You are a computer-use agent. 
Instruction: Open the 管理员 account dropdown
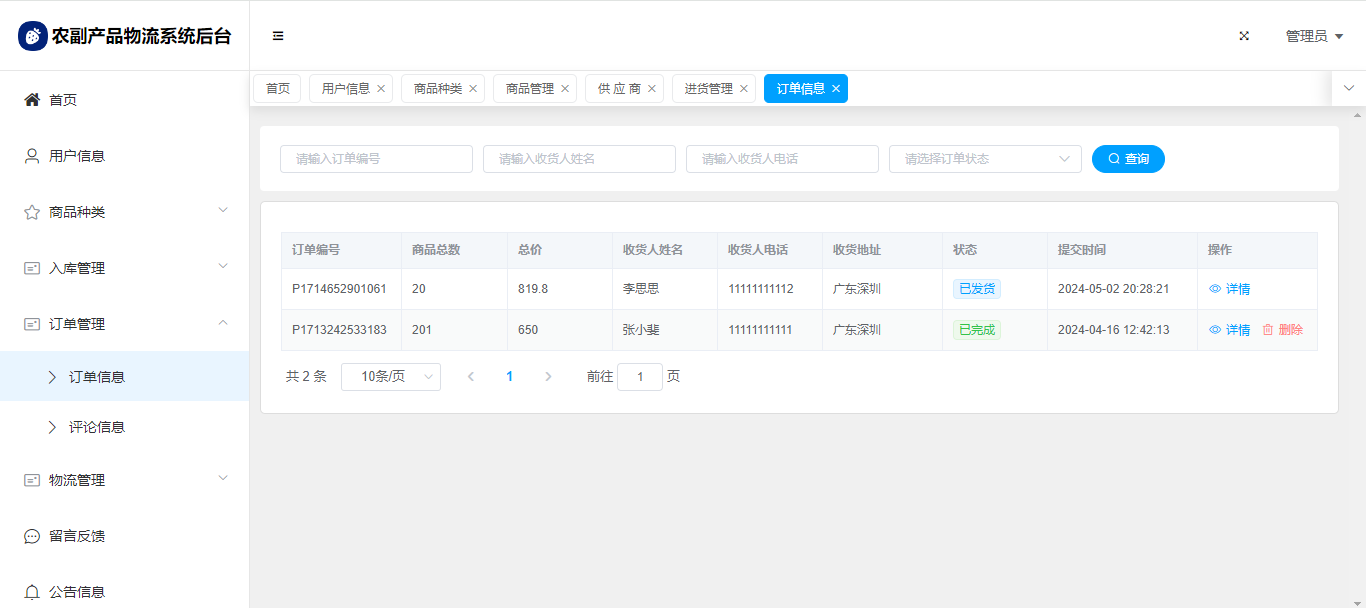(1313, 36)
